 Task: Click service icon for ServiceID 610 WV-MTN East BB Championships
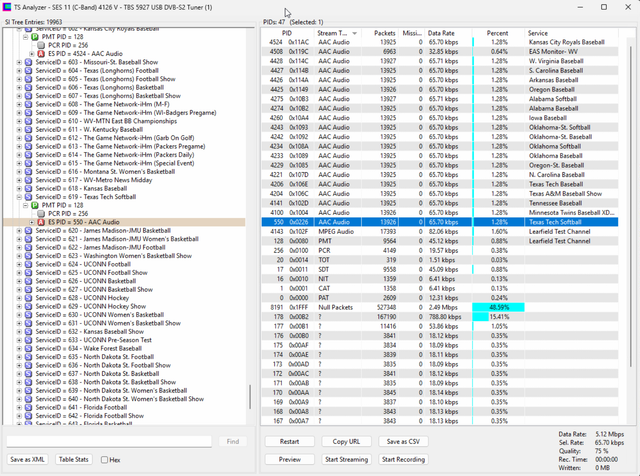click(x=28, y=121)
